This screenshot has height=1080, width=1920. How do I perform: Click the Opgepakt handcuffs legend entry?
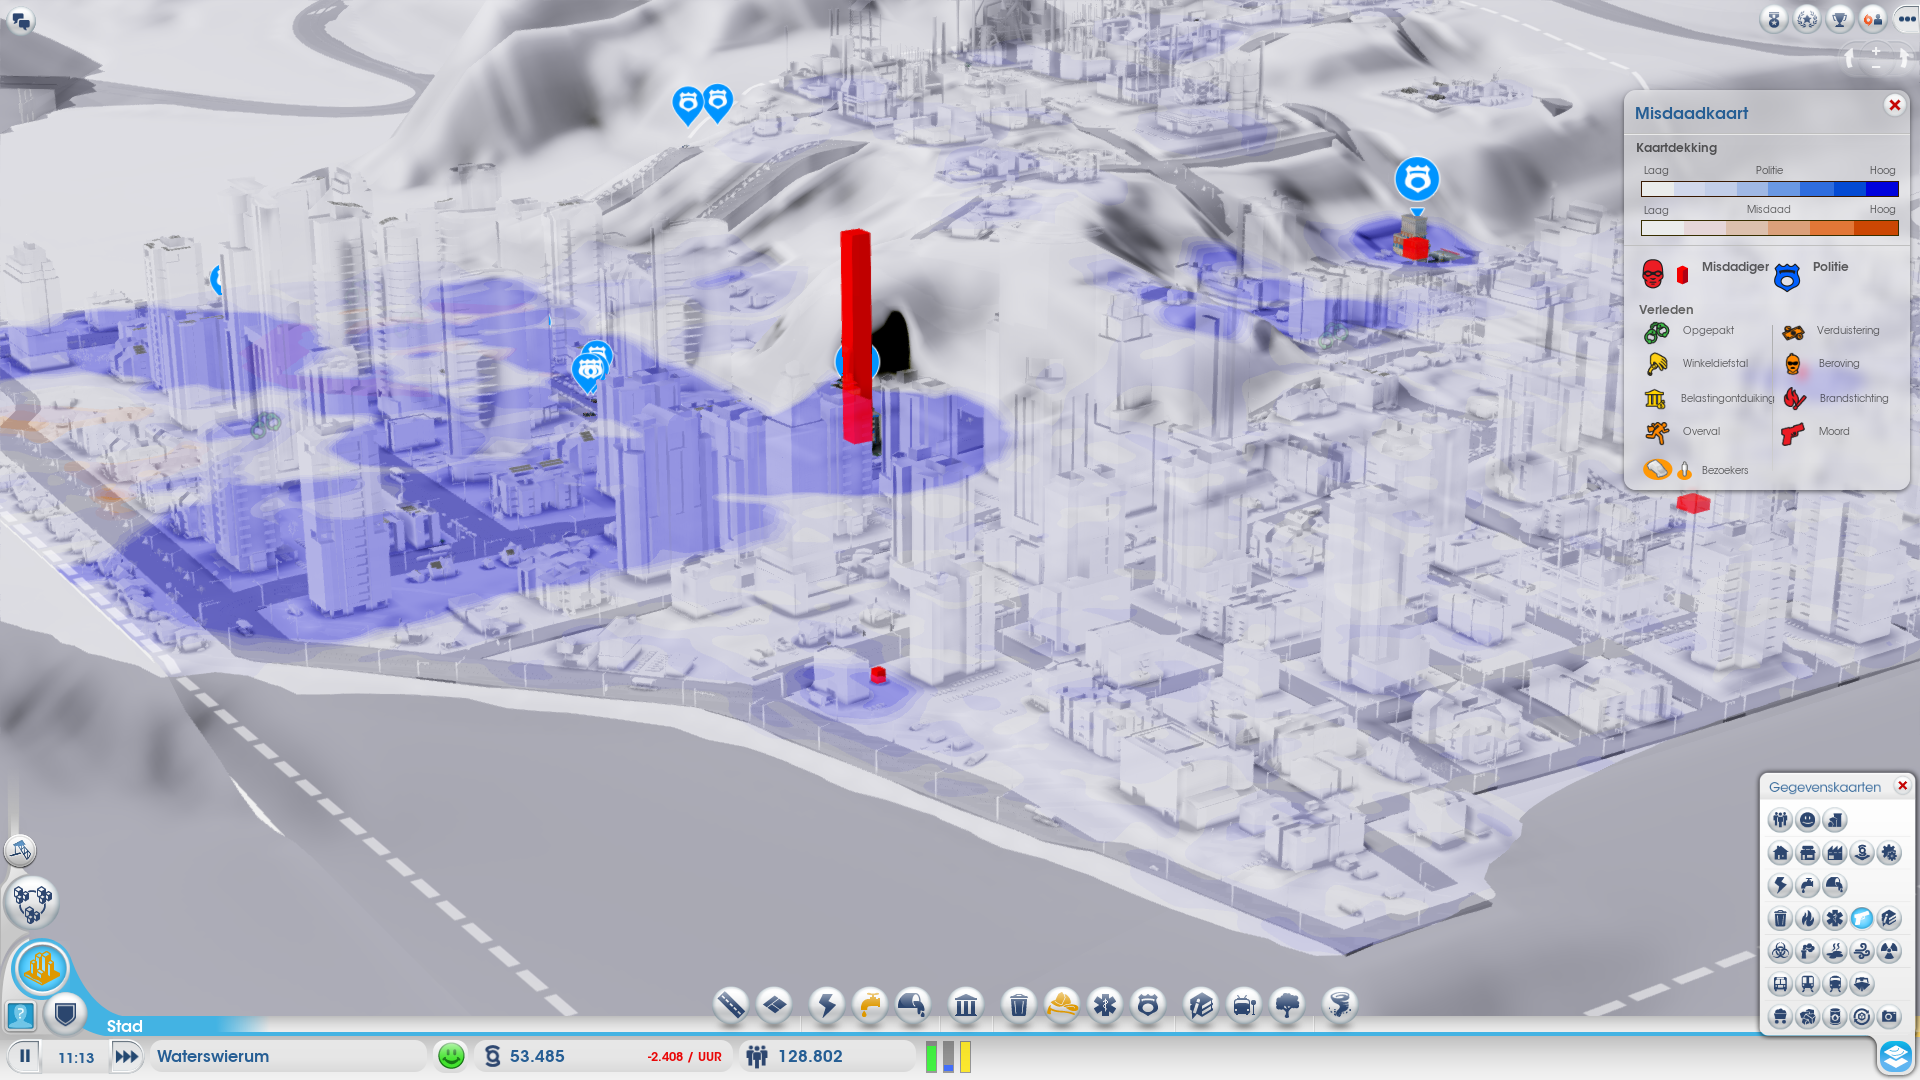coord(1690,331)
